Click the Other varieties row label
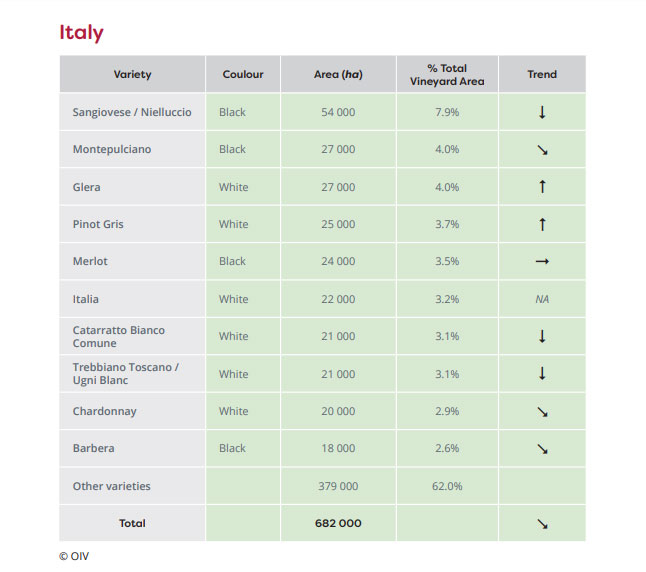The width and height of the screenshot is (646, 572). 112,486
